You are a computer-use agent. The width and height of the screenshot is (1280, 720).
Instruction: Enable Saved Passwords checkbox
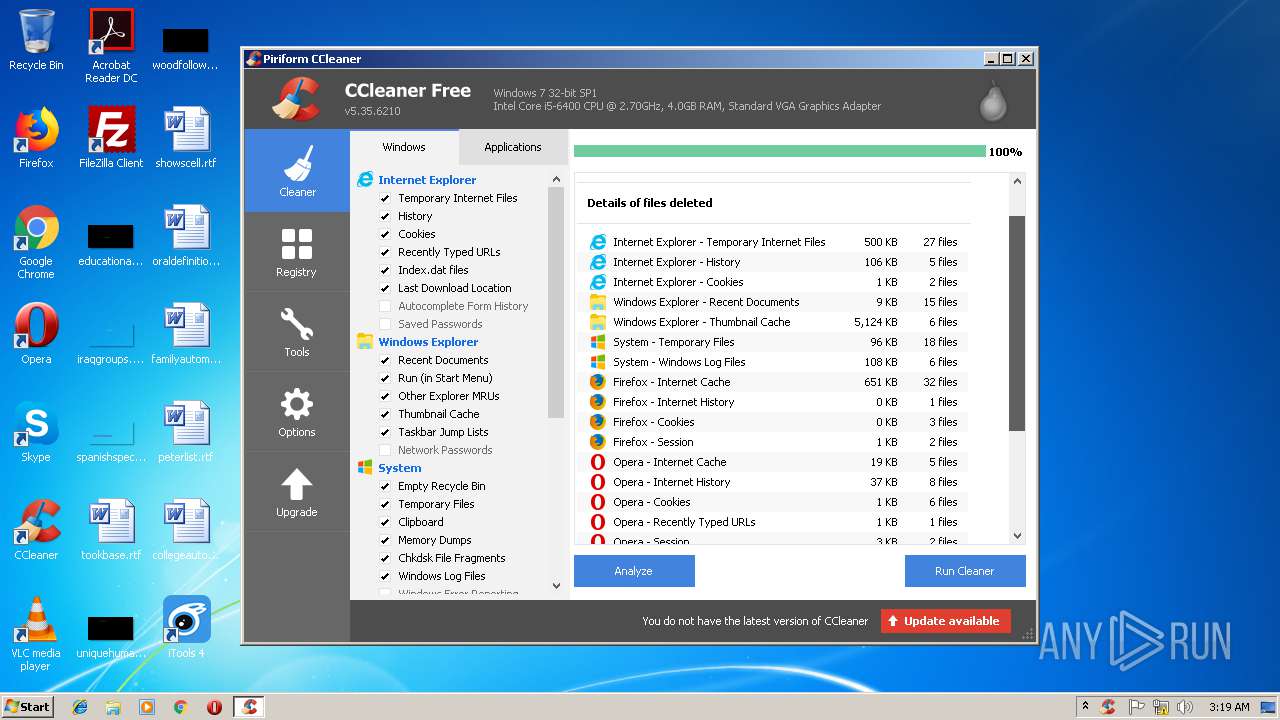click(x=385, y=324)
